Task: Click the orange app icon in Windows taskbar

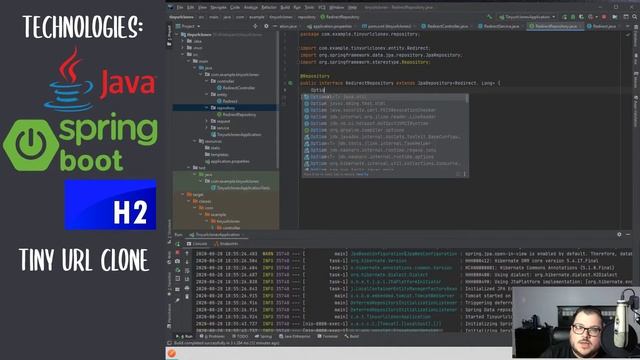Action: point(172,353)
